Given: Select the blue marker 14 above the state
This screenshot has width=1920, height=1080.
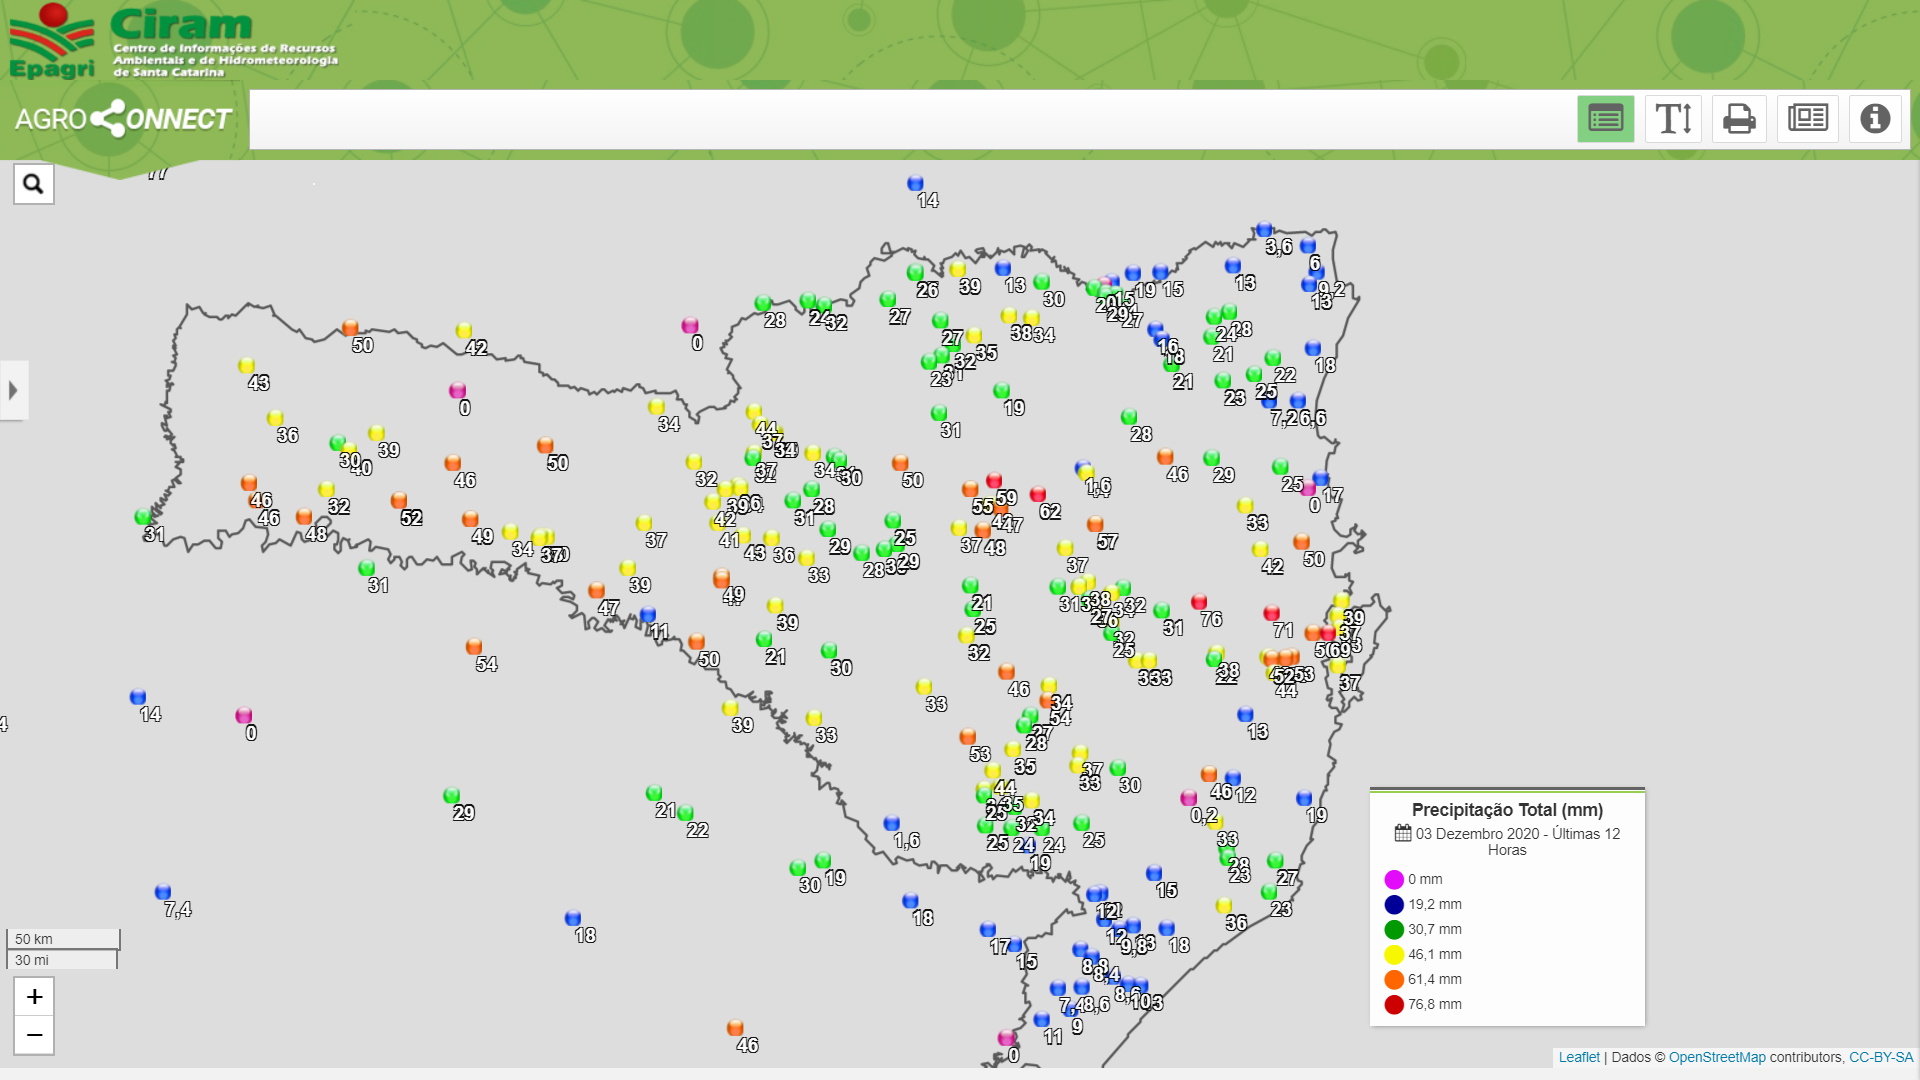Looking at the screenshot, I should 915,183.
